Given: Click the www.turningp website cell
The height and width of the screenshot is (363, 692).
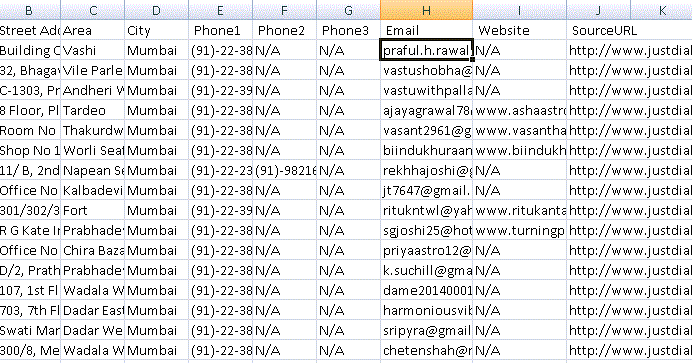Looking at the screenshot, I should 519,230.
